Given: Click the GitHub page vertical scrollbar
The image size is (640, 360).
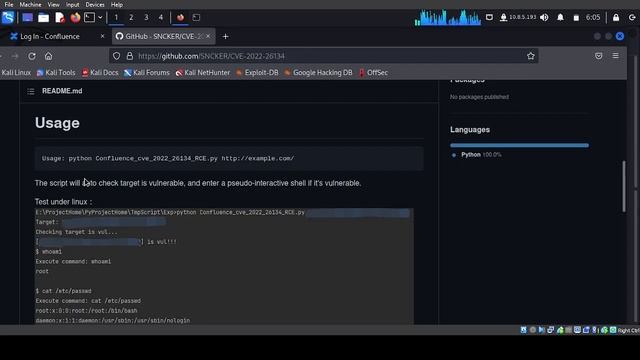Looking at the screenshot, I should [x=624, y=187].
